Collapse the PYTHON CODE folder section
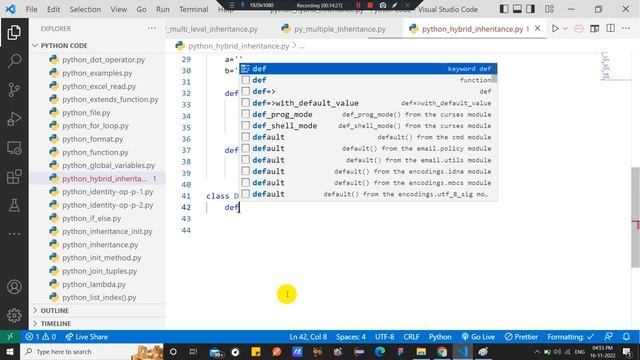Image resolution: width=640 pixels, height=360 pixels. point(98,45)
